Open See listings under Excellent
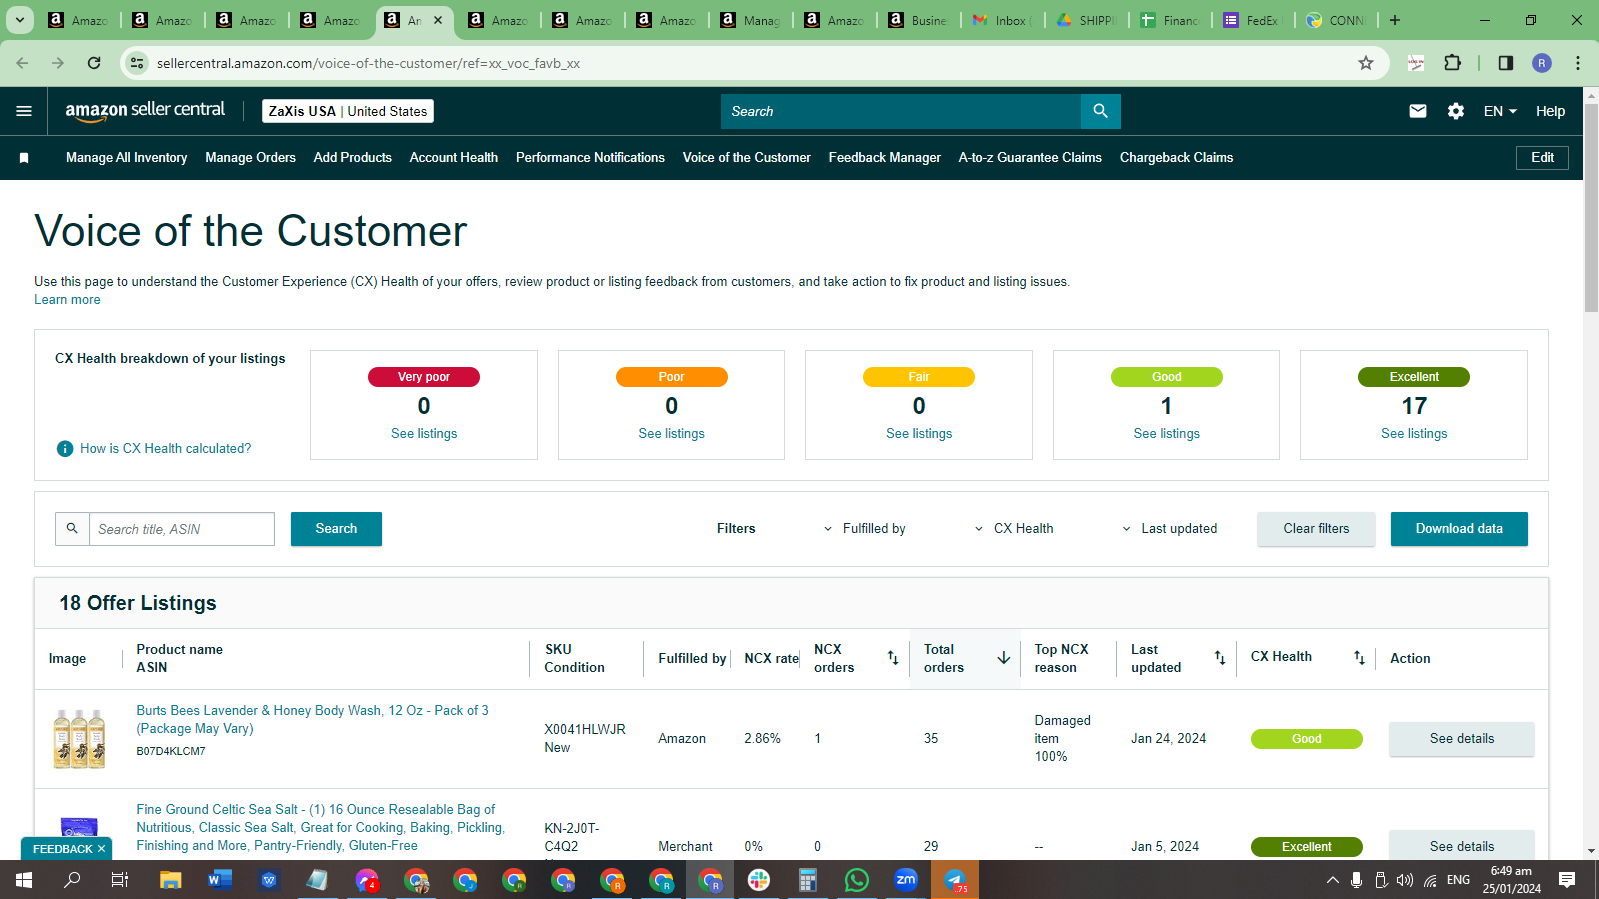The width and height of the screenshot is (1599, 899). pos(1414,434)
